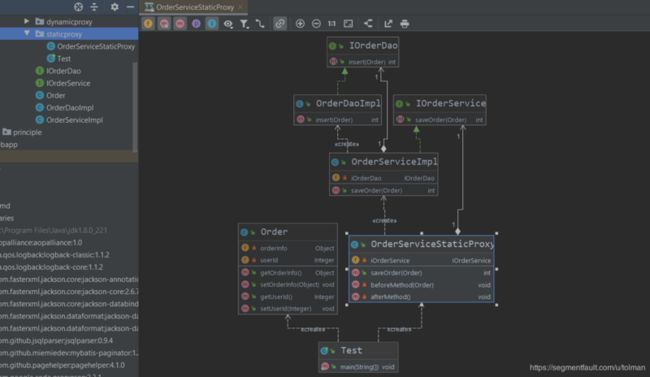Toggle Constructors display in diagram toolbar

[164, 24]
